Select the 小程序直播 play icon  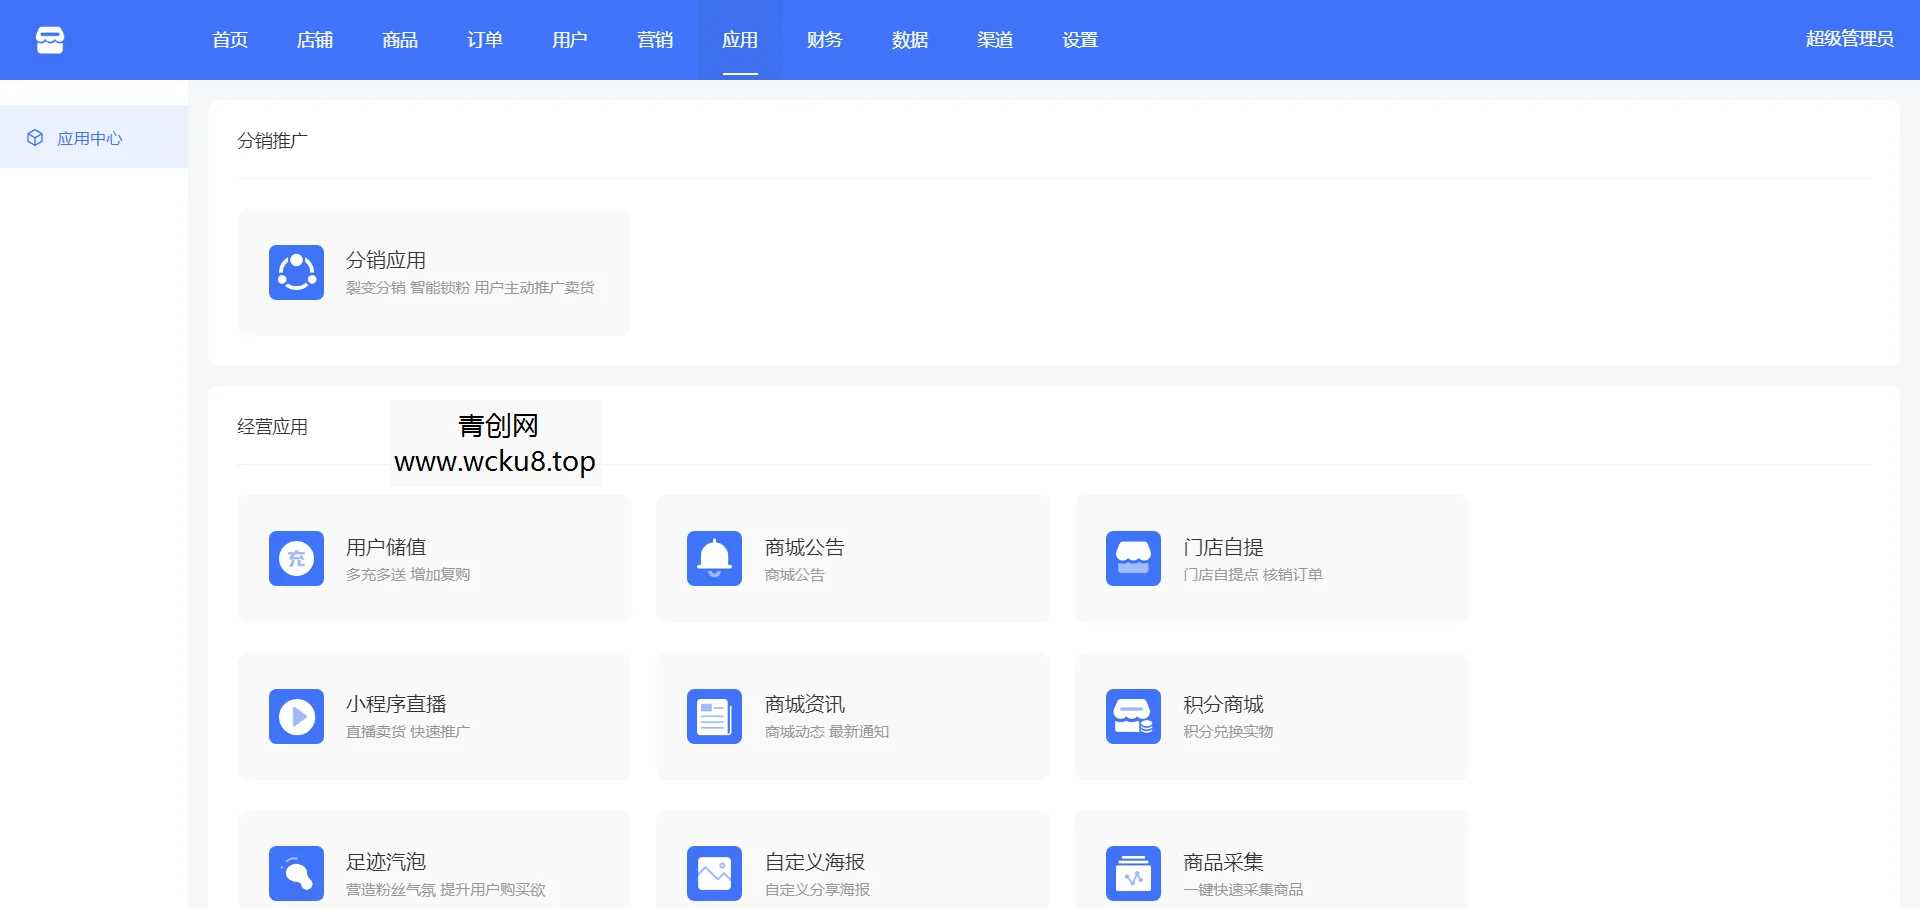[295, 716]
